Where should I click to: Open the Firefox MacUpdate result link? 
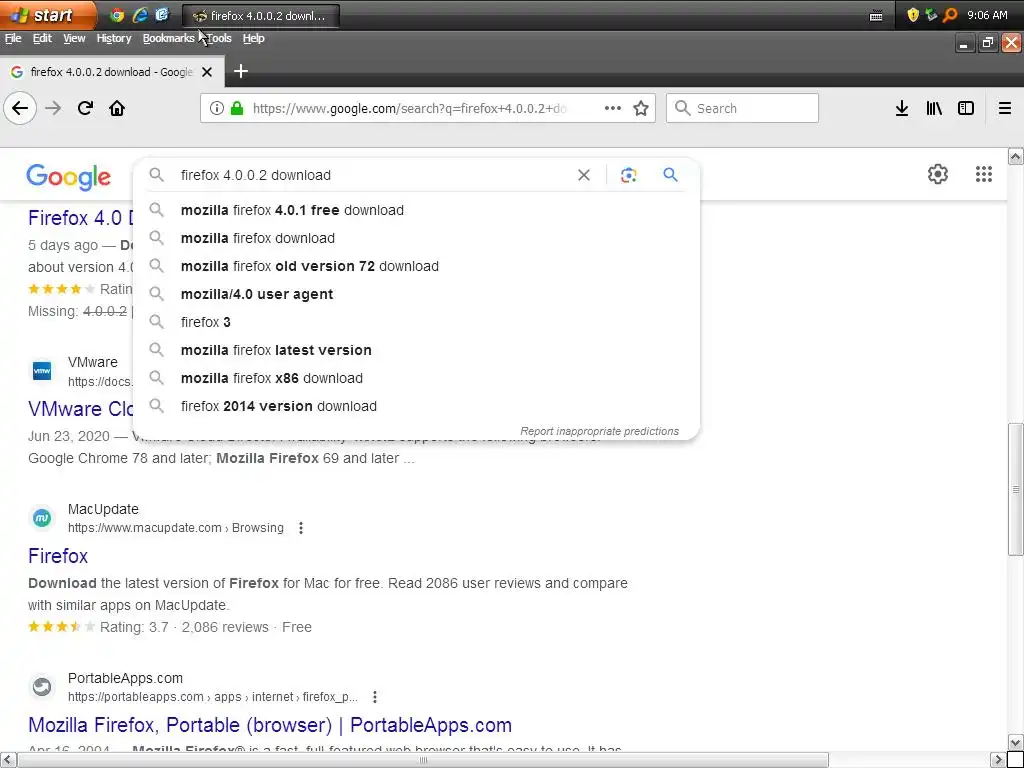[x=57, y=556]
